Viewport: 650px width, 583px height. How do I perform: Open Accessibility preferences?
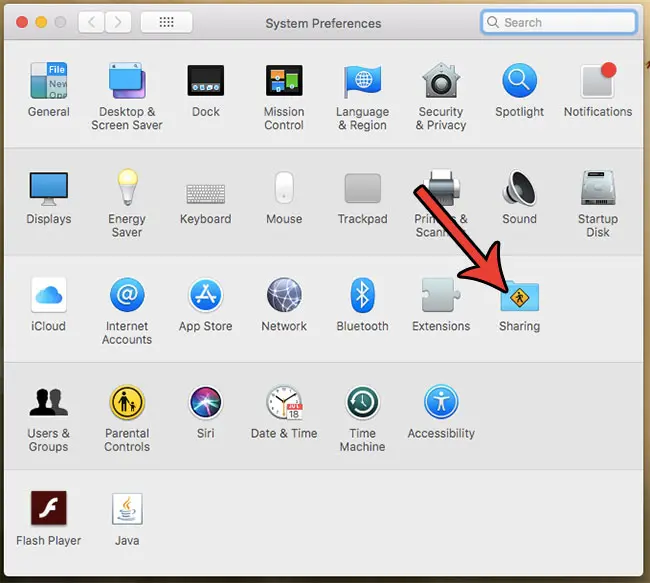pos(440,404)
